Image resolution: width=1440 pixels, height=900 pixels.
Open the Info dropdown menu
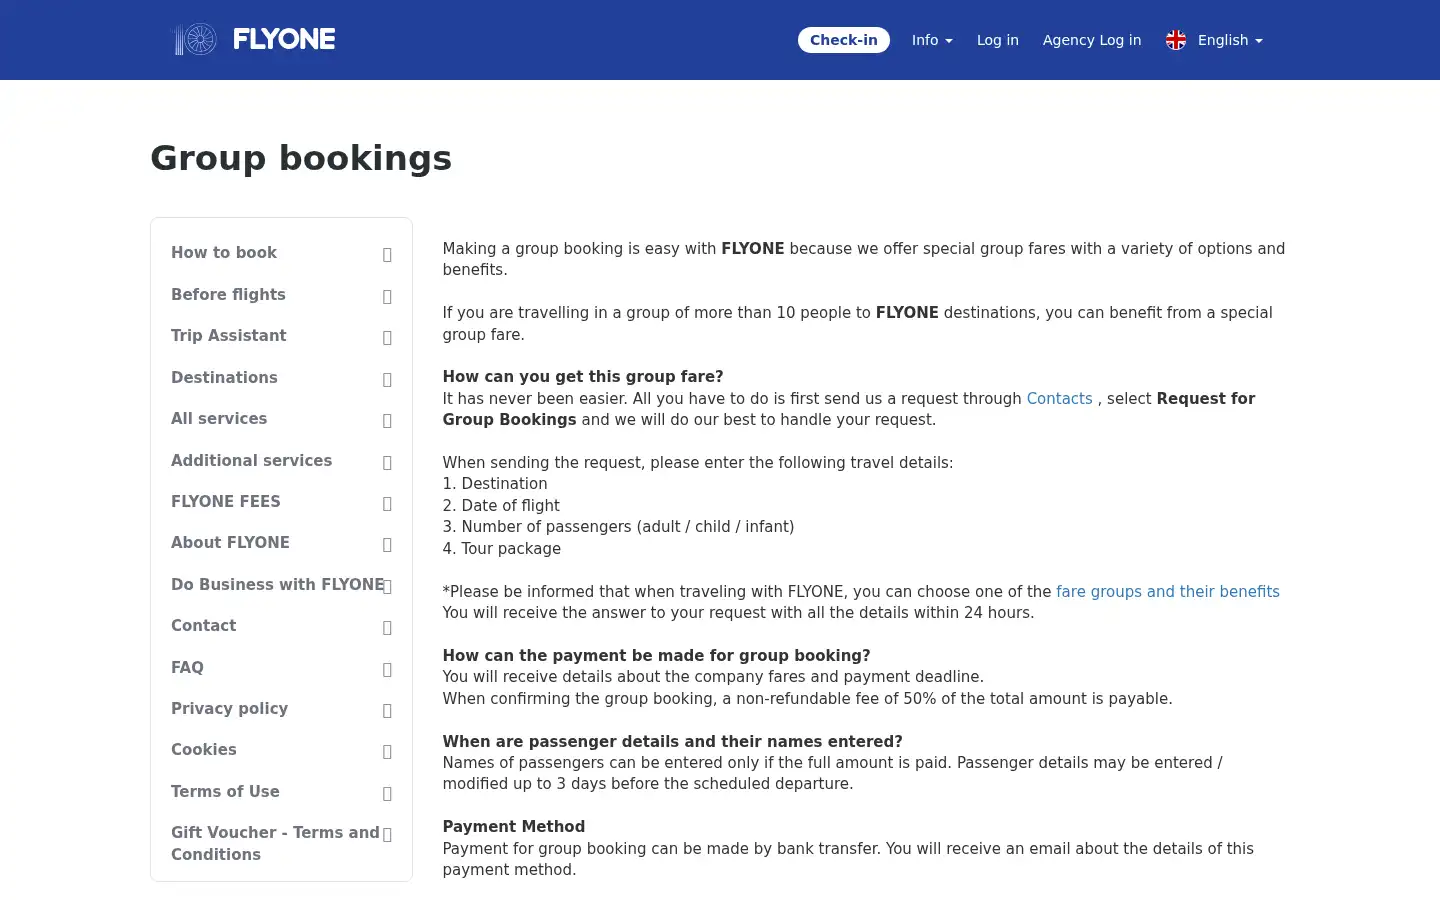(932, 40)
